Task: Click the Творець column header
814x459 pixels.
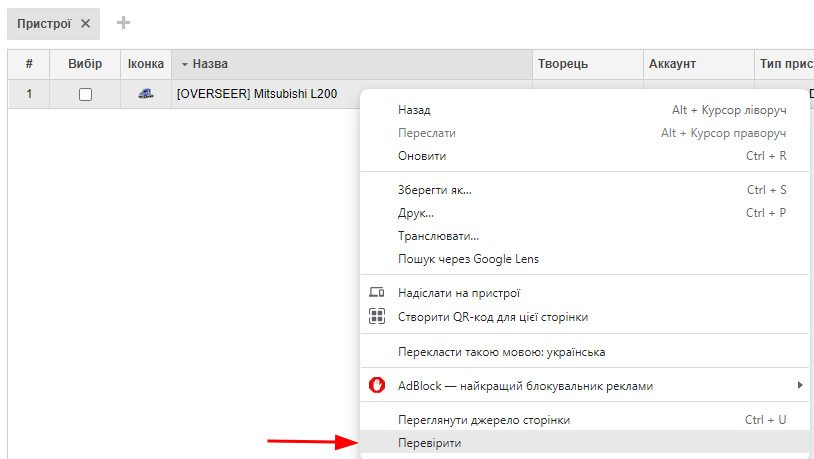Action: tap(588, 64)
